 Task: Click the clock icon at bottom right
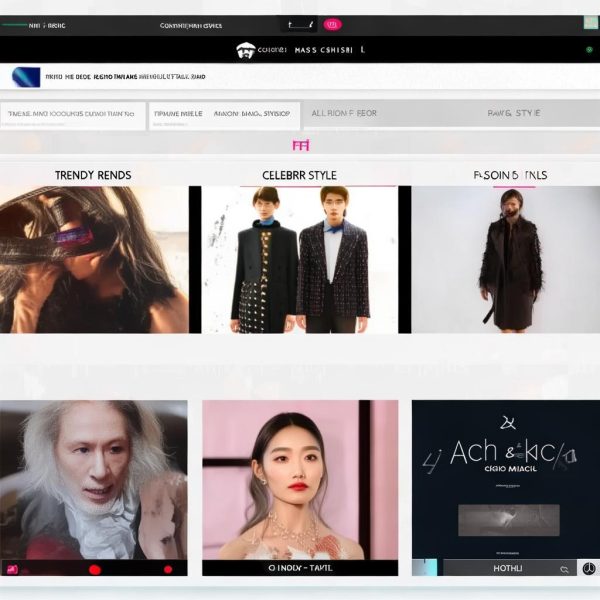590,569
